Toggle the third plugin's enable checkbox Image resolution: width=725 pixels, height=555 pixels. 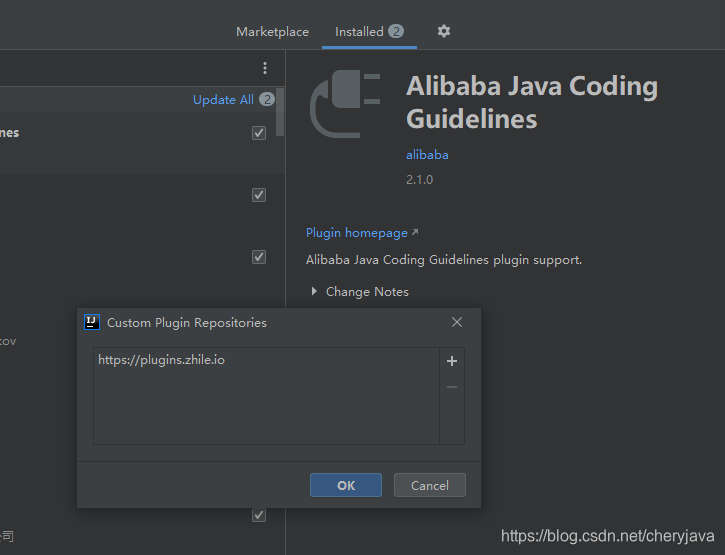(259, 257)
